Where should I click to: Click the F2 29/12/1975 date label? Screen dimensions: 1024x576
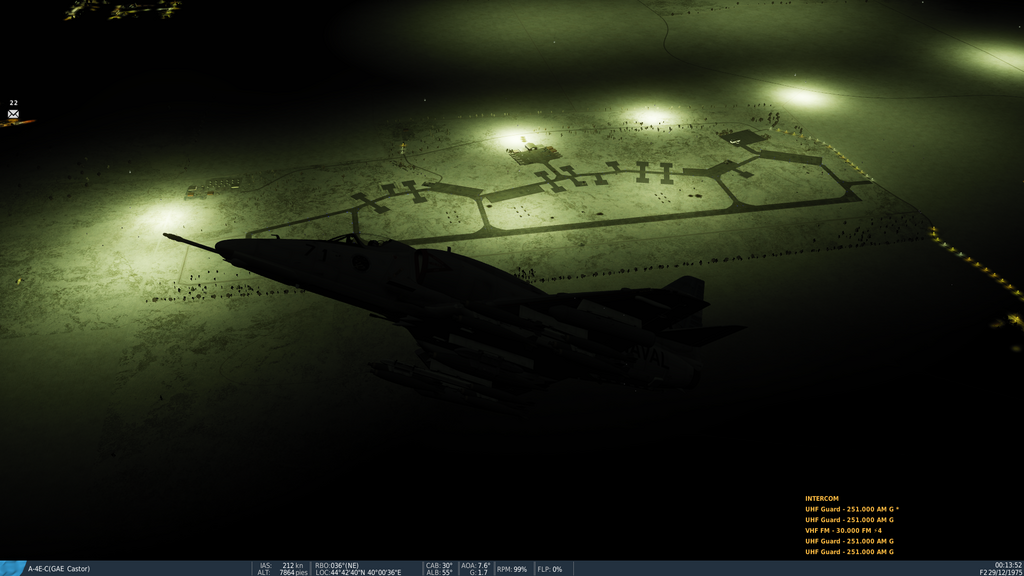[x=1000, y=573]
